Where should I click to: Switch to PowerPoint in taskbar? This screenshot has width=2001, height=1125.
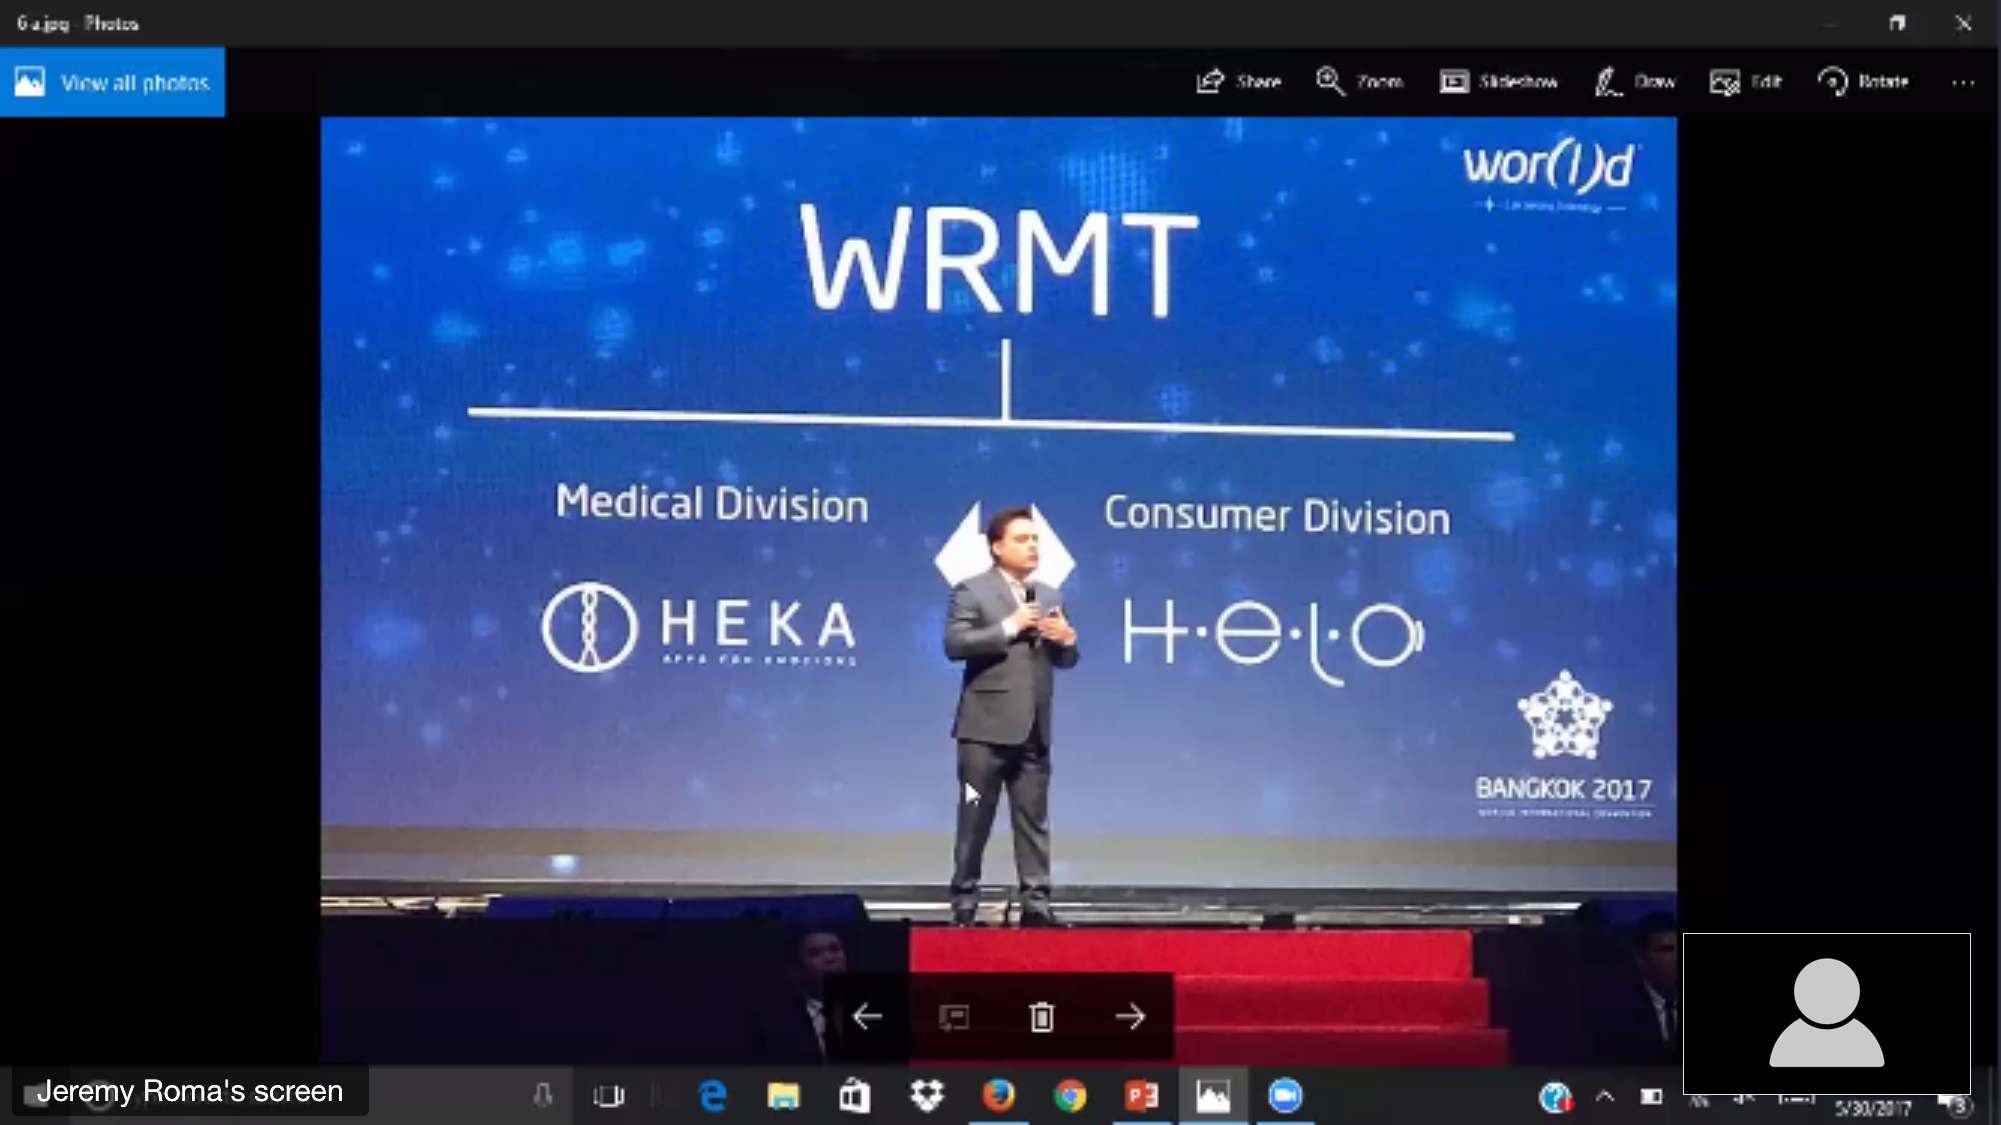(1142, 1097)
